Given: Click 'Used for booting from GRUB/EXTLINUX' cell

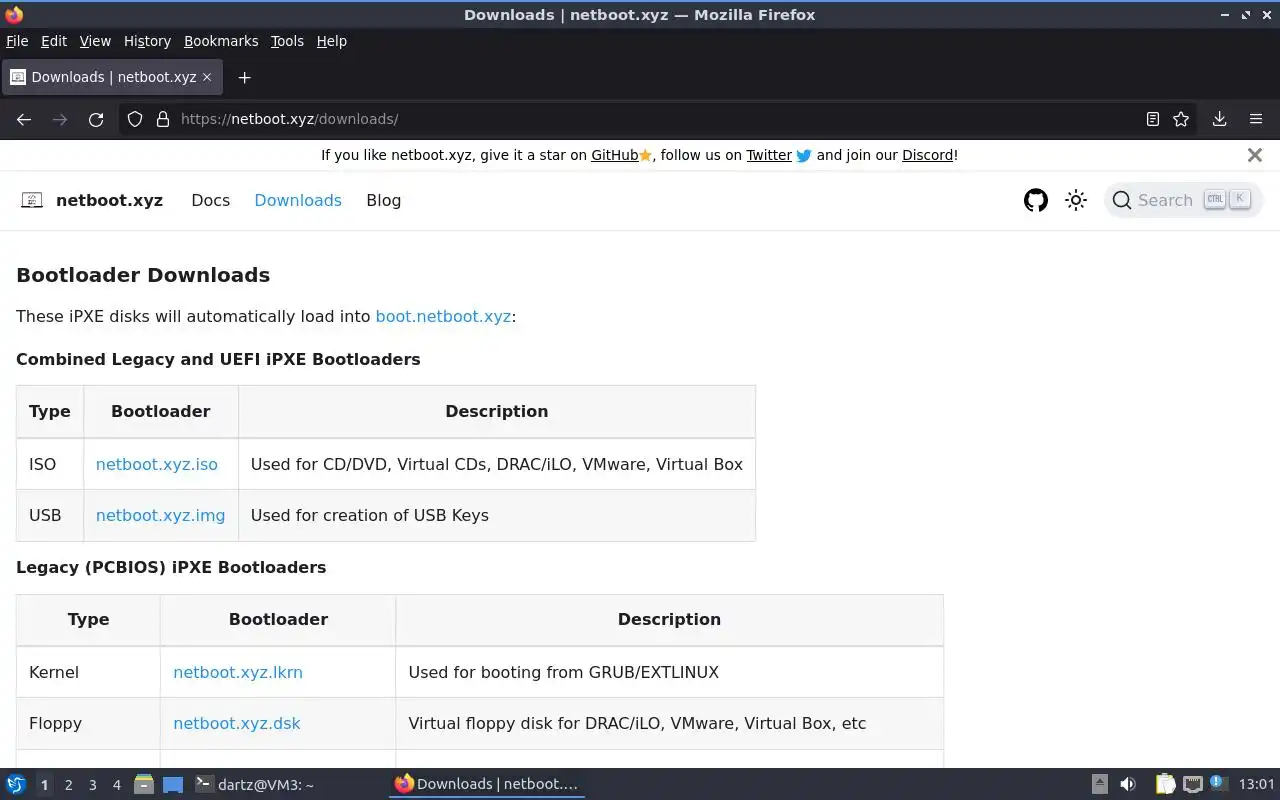Looking at the screenshot, I should pyautogui.click(x=669, y=672).
